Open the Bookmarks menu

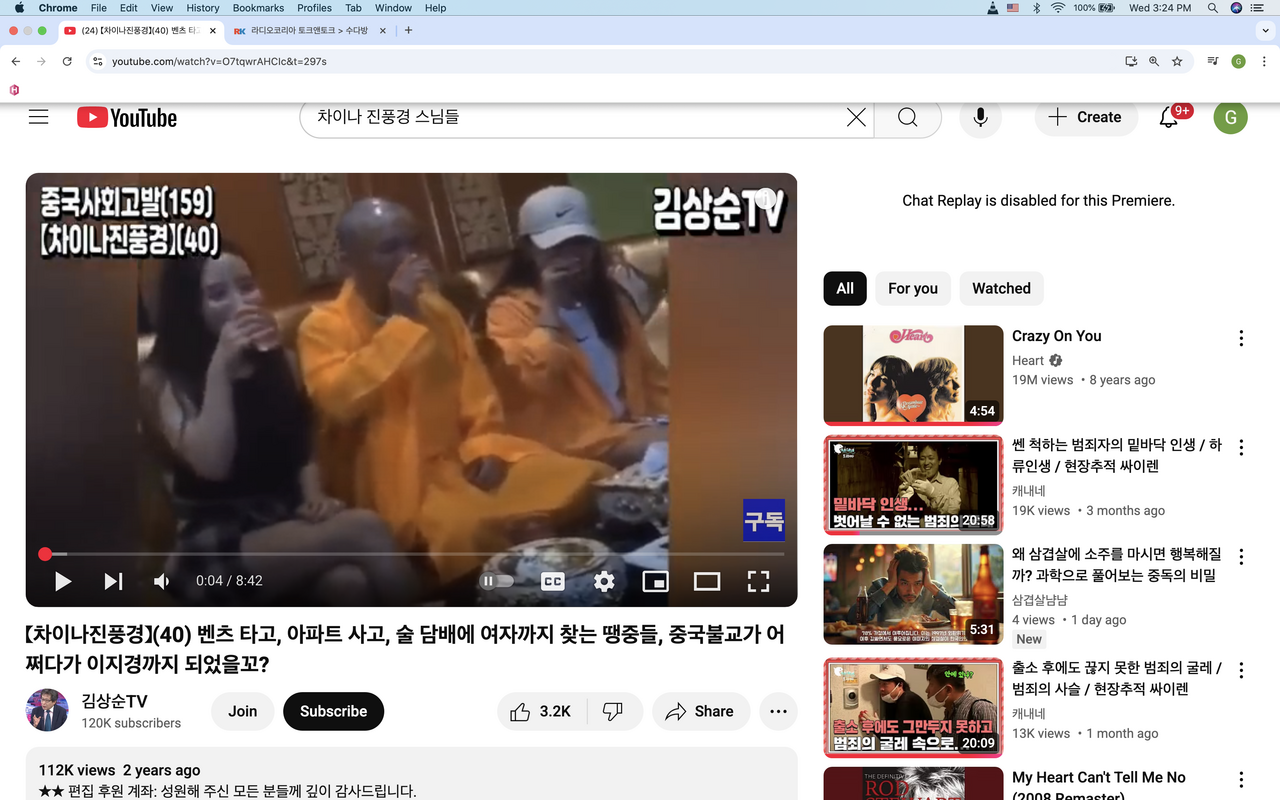point(258,8)
